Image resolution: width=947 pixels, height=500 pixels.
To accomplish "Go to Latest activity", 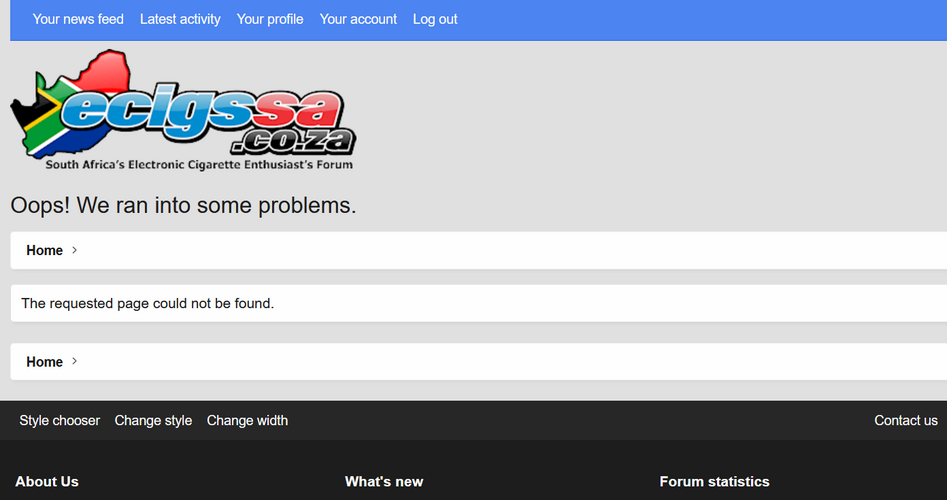I will pyautogui.click(x=180, y=19).
